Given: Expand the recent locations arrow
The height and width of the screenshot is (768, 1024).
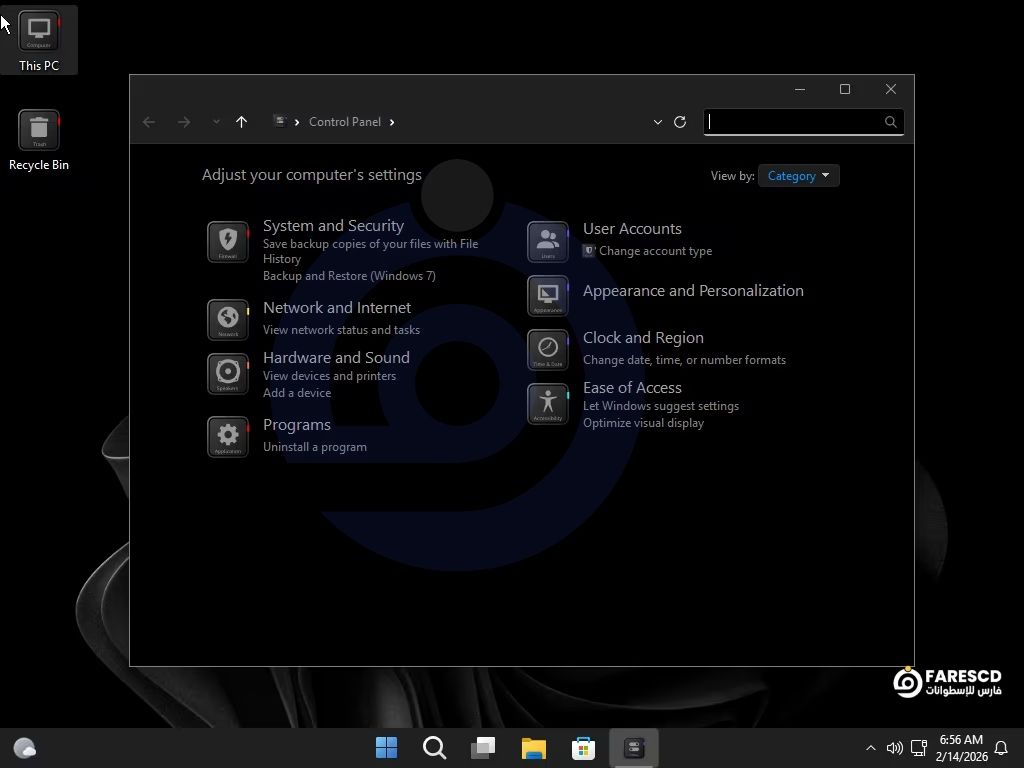Looking at the screenshot, I should click(x=216, y=122).
